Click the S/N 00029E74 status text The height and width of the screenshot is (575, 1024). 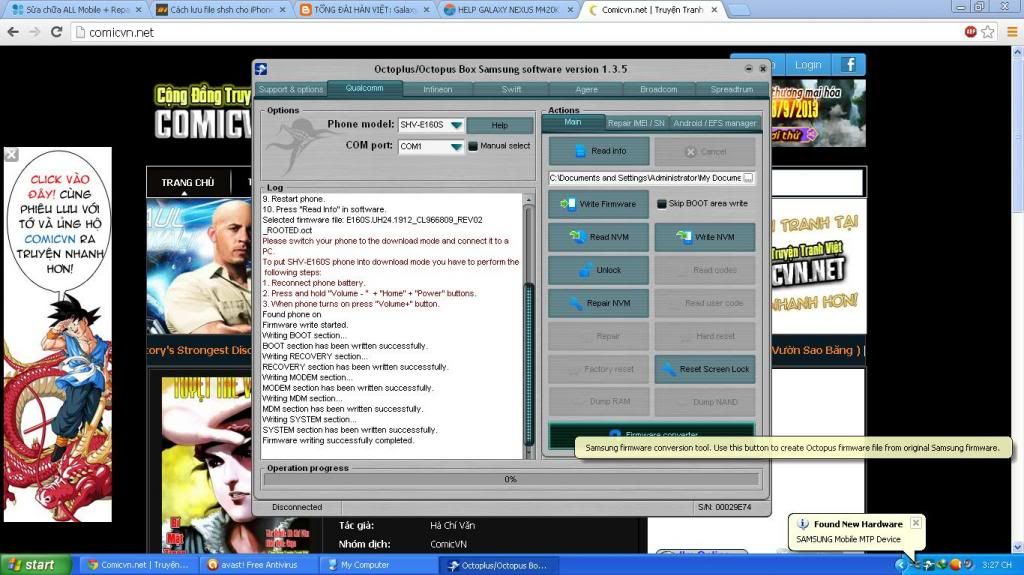click(724, 507)
